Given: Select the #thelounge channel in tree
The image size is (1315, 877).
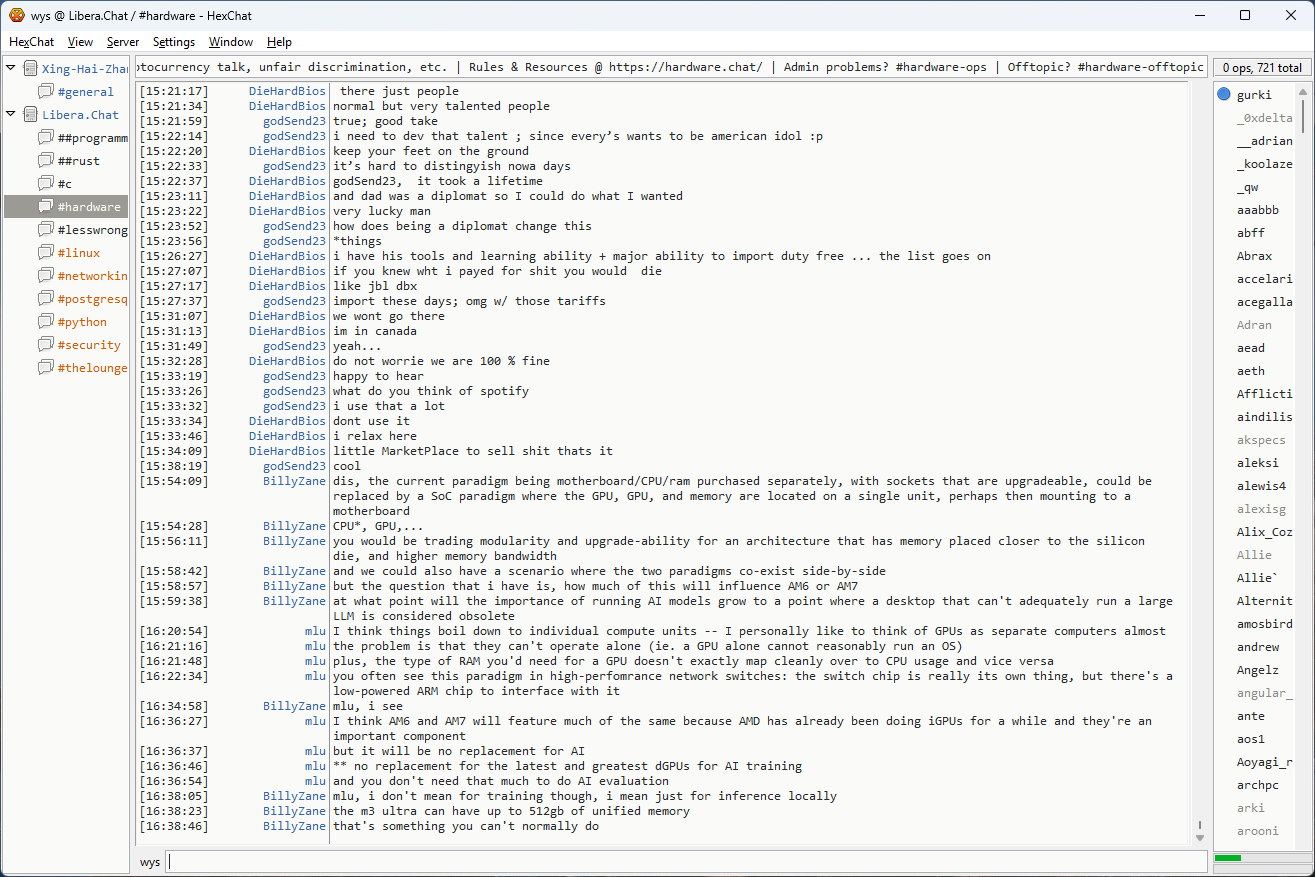Looking at the screenshot, I should click(x=92, y=368).
